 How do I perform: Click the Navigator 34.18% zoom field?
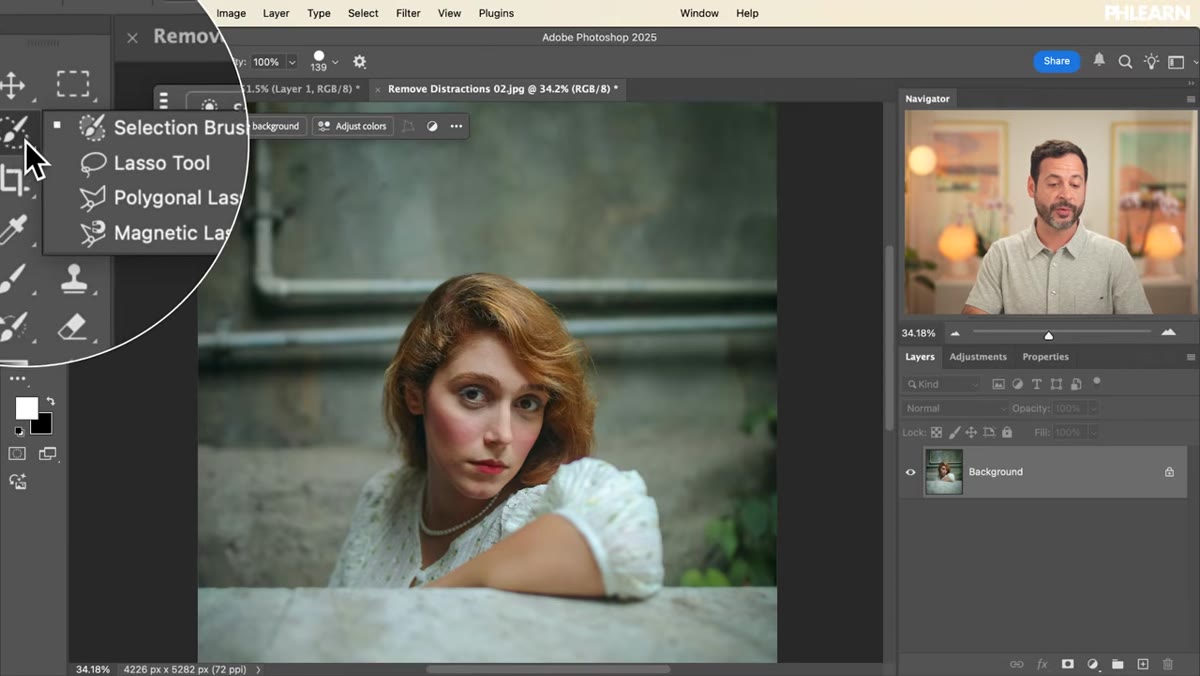(919, 333)
